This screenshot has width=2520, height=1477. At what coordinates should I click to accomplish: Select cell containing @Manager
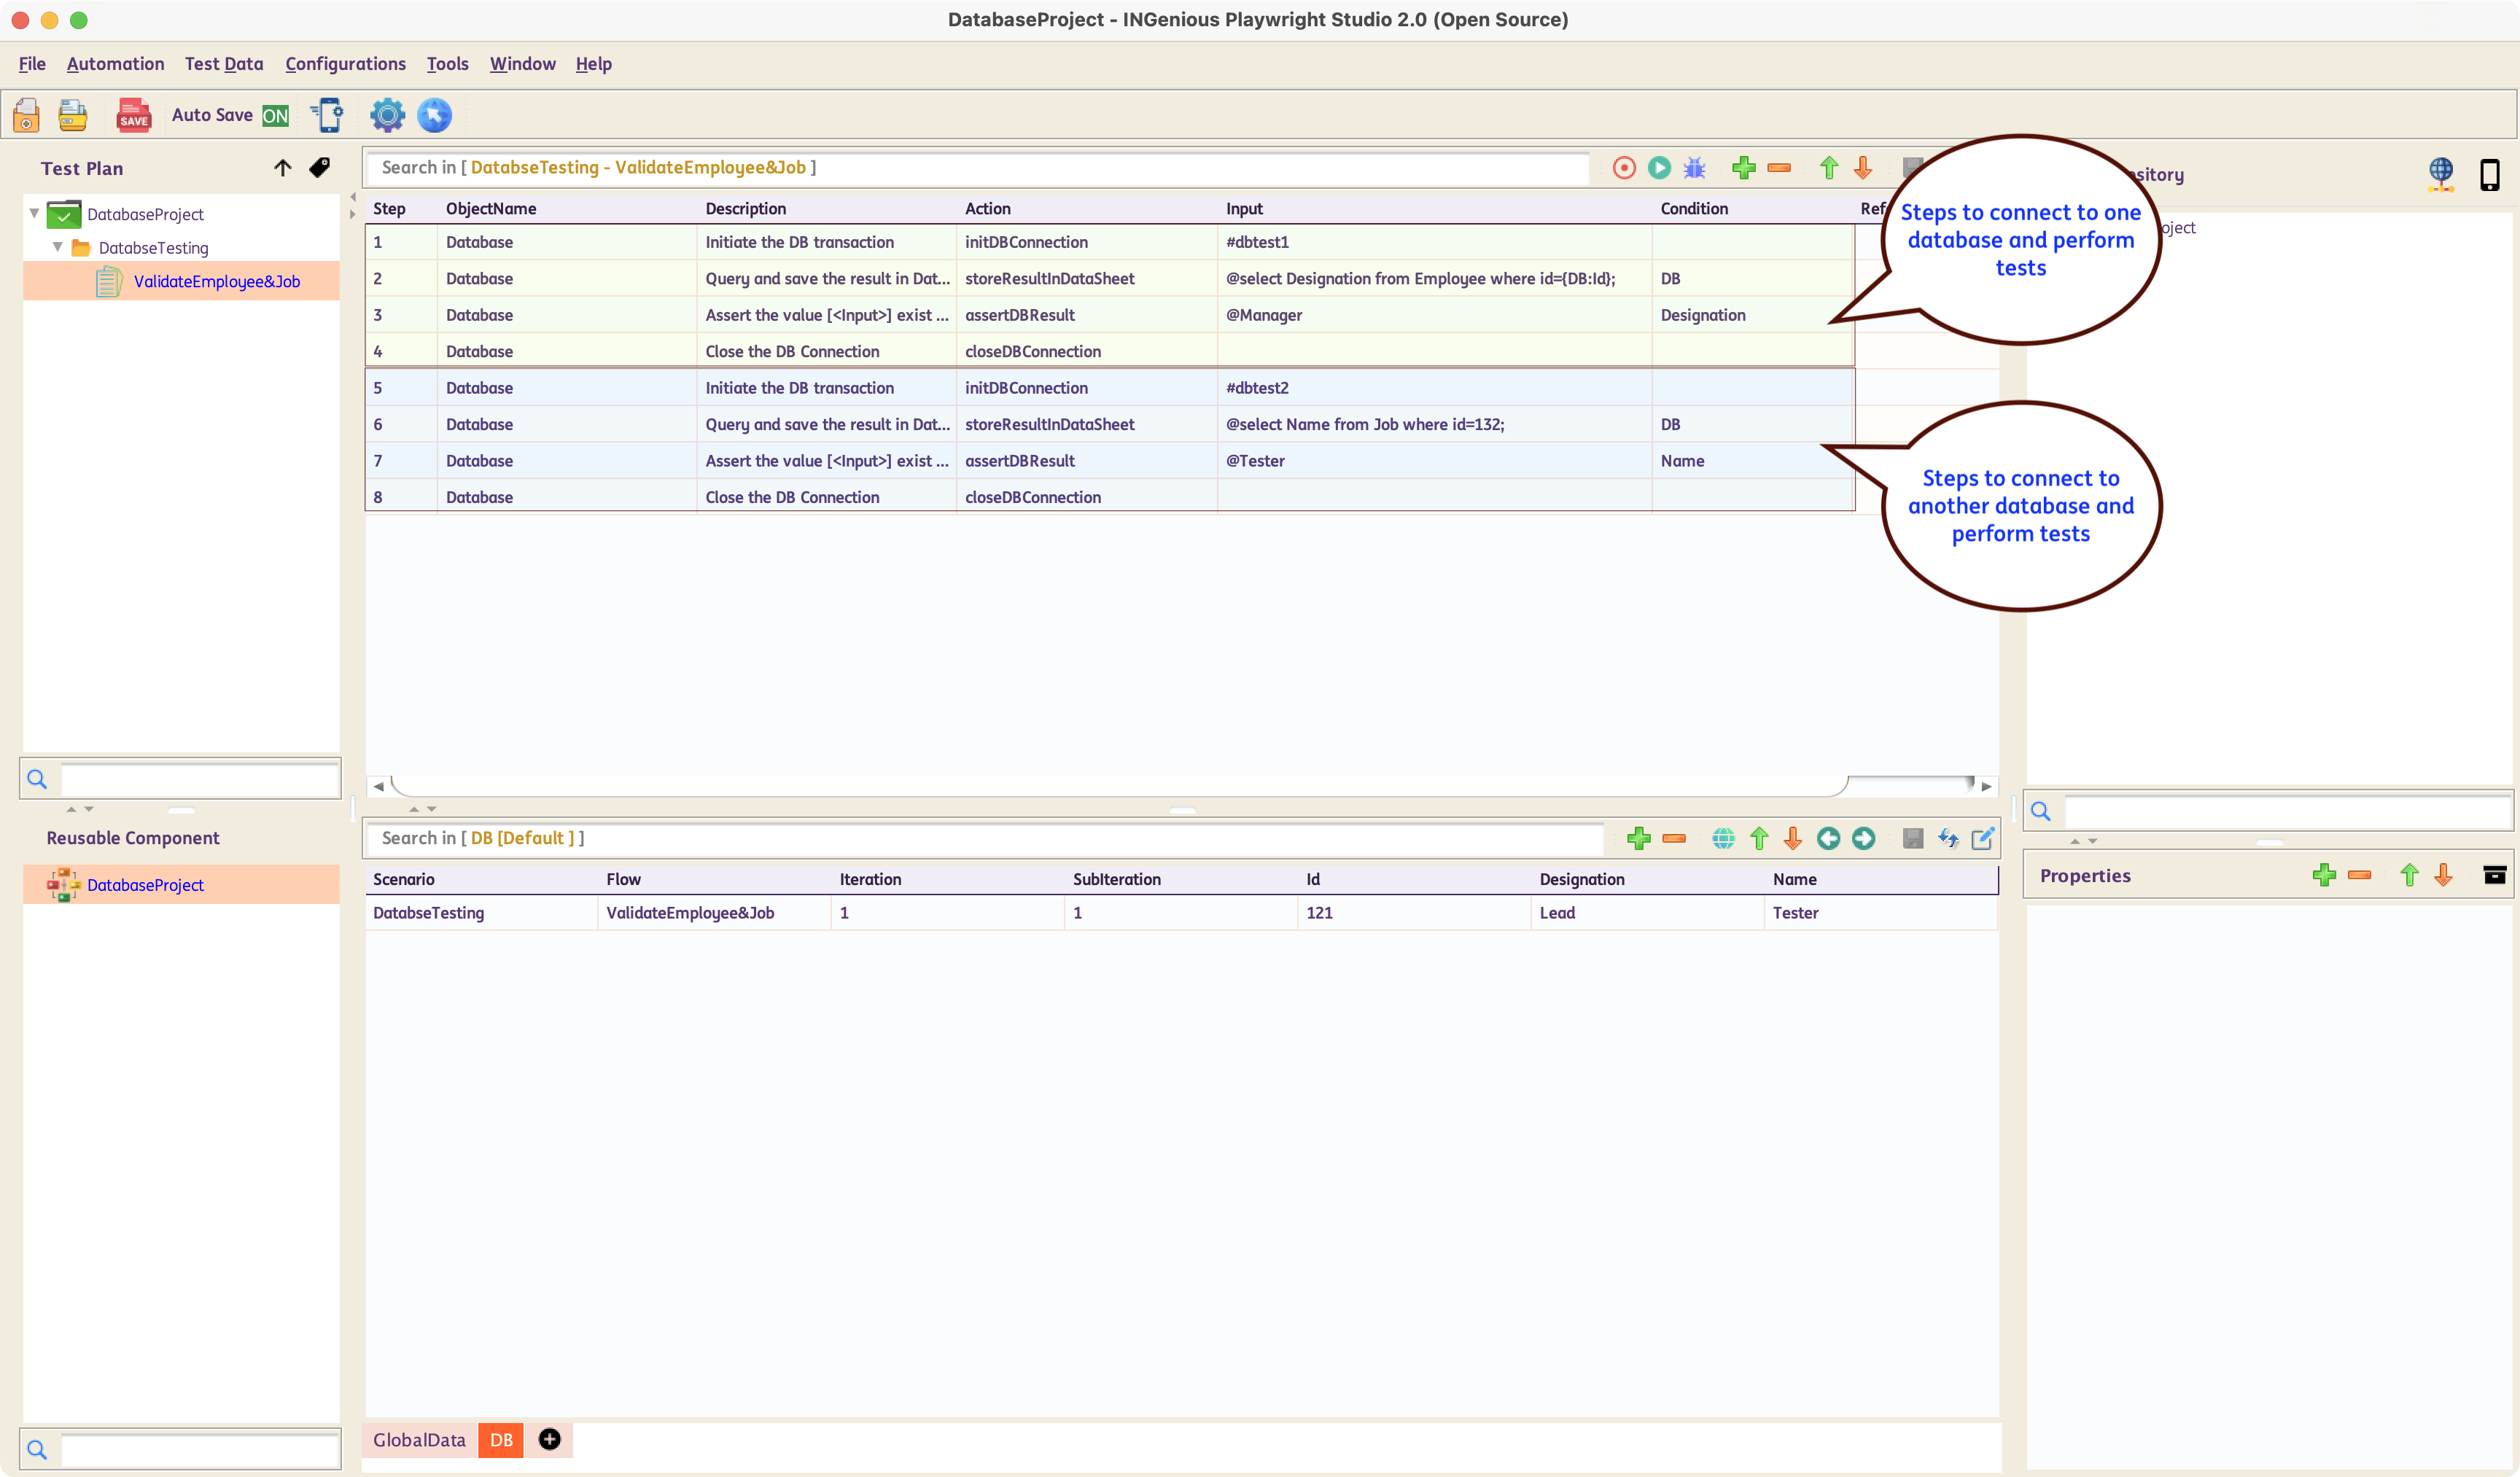pos(1434,315)
